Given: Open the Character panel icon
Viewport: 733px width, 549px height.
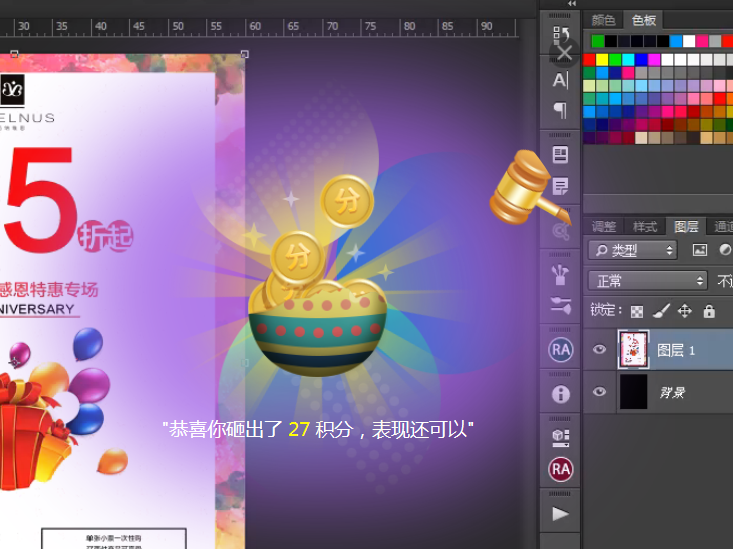Looking at the screenshot, I should 560,80.
